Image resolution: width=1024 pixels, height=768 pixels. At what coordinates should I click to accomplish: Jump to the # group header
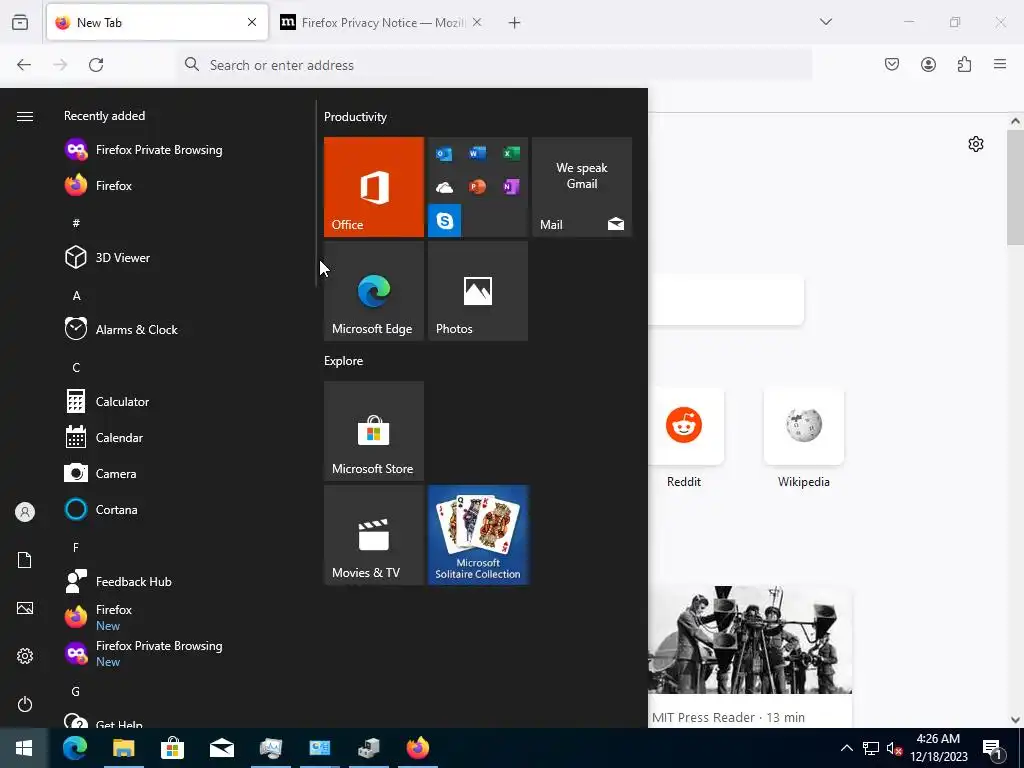pos(76,223)
